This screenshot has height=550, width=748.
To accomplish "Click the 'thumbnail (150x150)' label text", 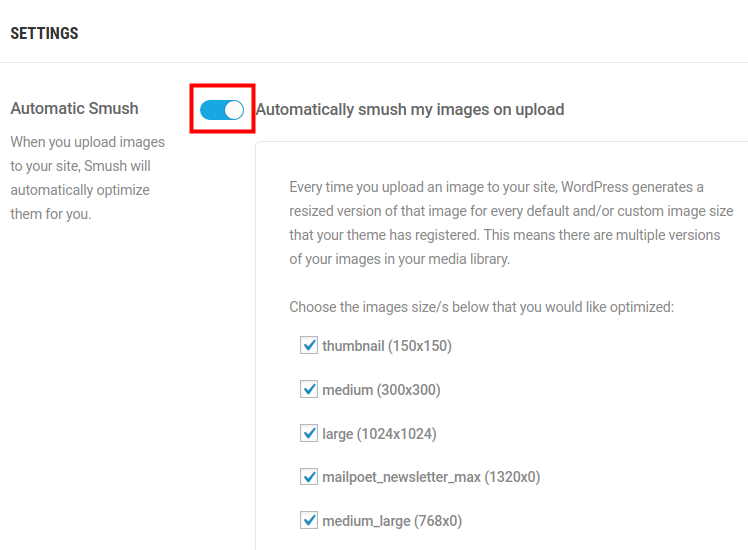I will tap(387, 346).
